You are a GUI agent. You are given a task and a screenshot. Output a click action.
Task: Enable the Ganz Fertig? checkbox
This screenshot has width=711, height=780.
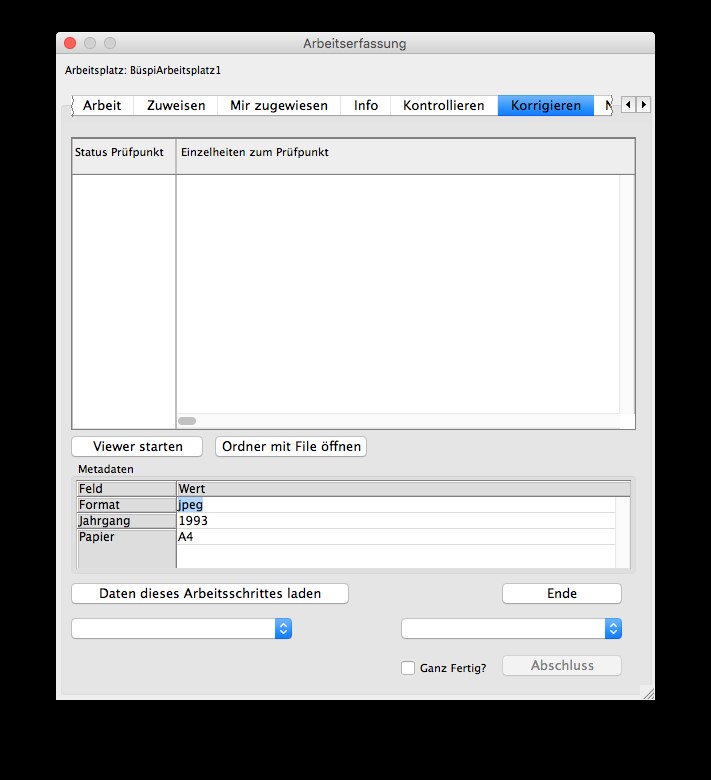click(408, 668)
